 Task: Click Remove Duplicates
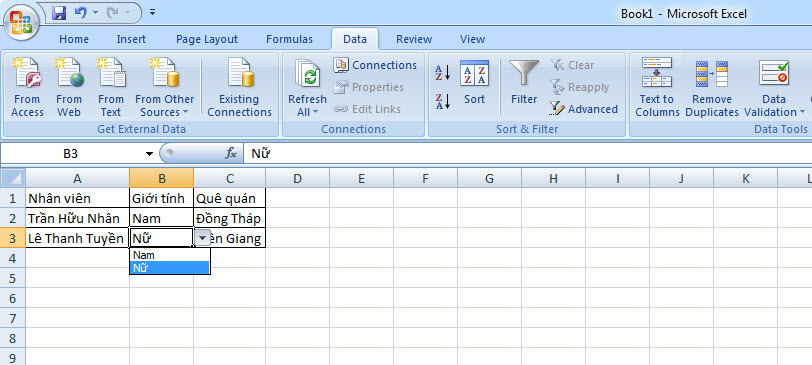tap(712, 87)
